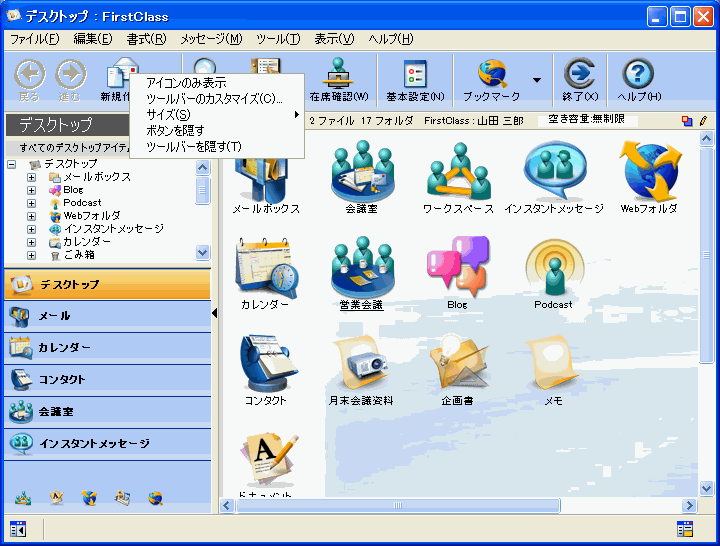Expand the メールボックス tree node

(31, 177)
